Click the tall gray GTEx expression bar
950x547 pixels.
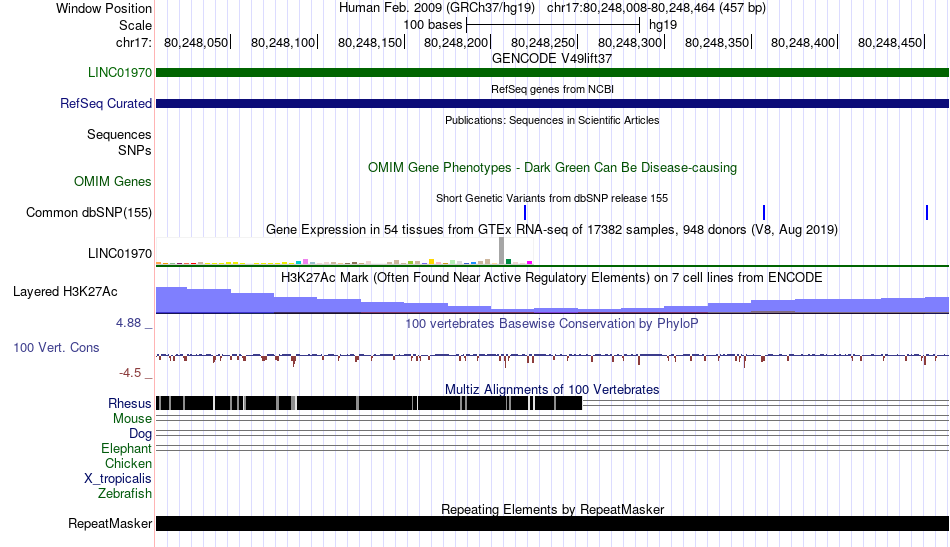501,251
